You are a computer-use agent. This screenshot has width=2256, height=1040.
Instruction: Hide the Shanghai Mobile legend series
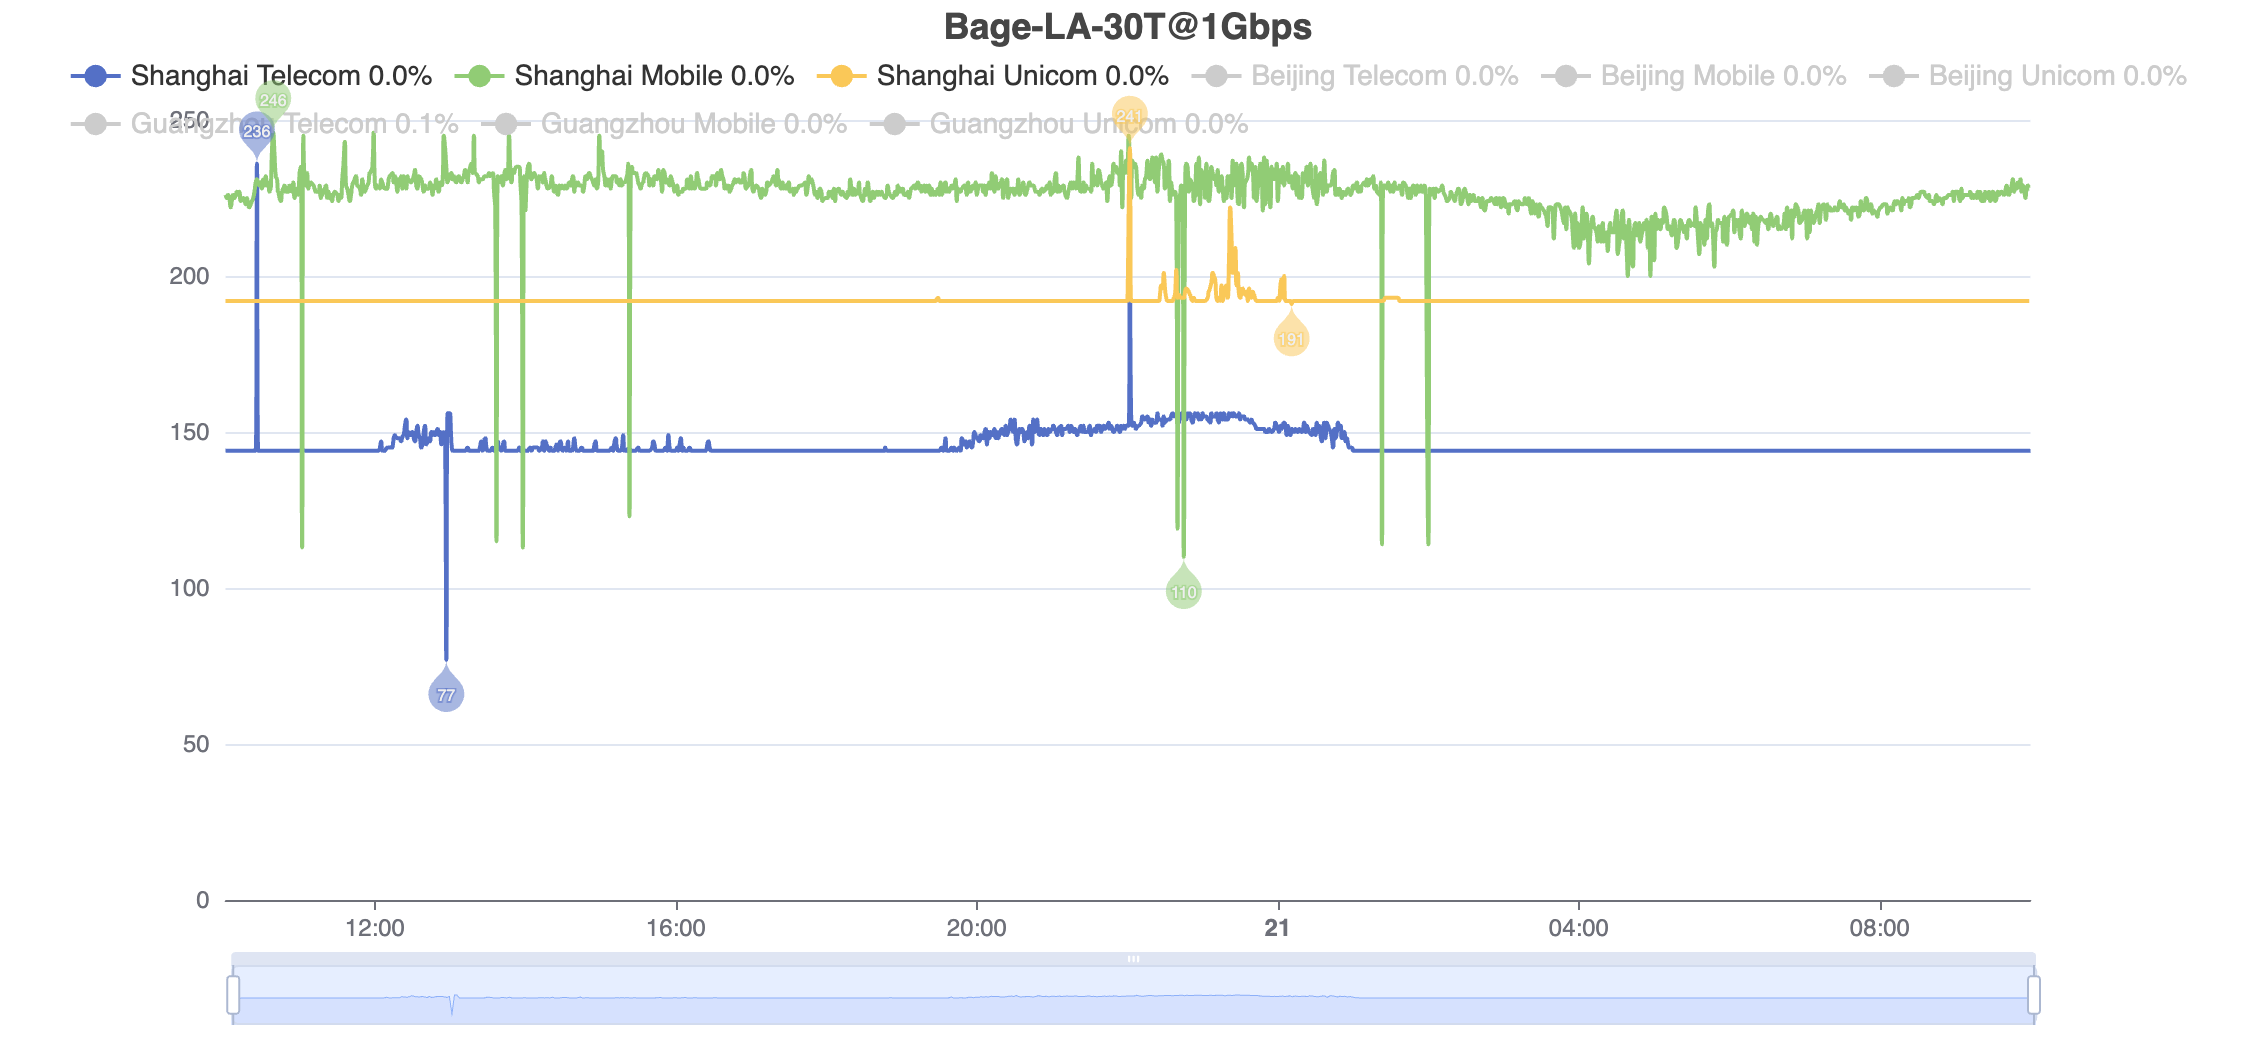click(624, 76)
